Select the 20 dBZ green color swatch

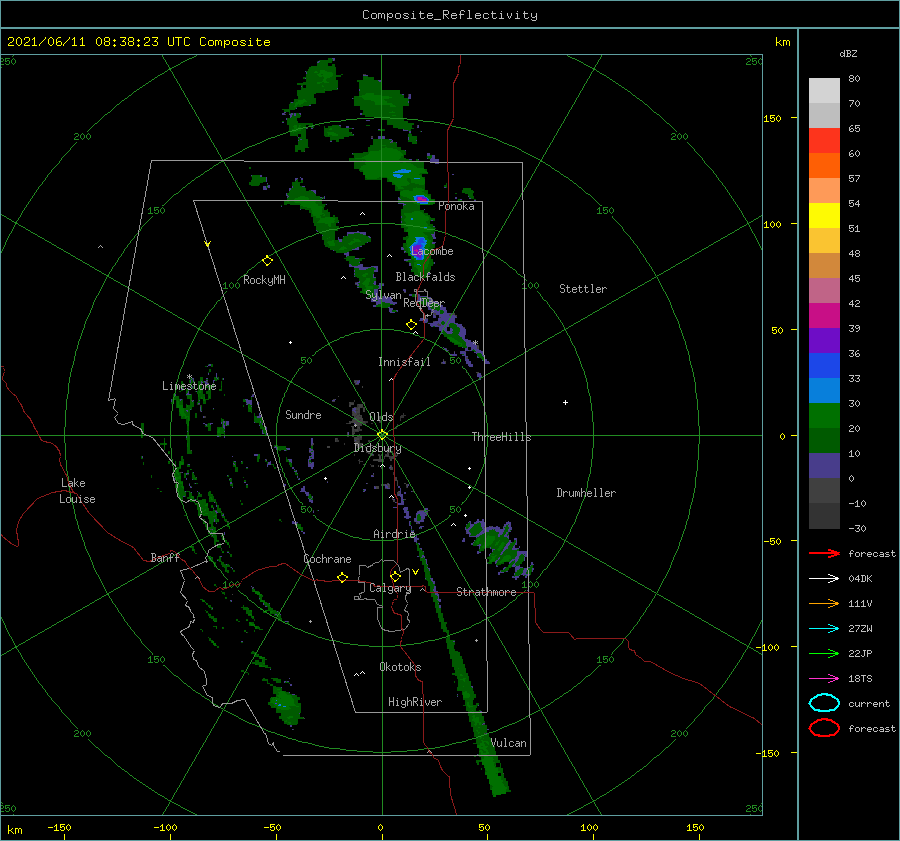[x=824, y=416]
